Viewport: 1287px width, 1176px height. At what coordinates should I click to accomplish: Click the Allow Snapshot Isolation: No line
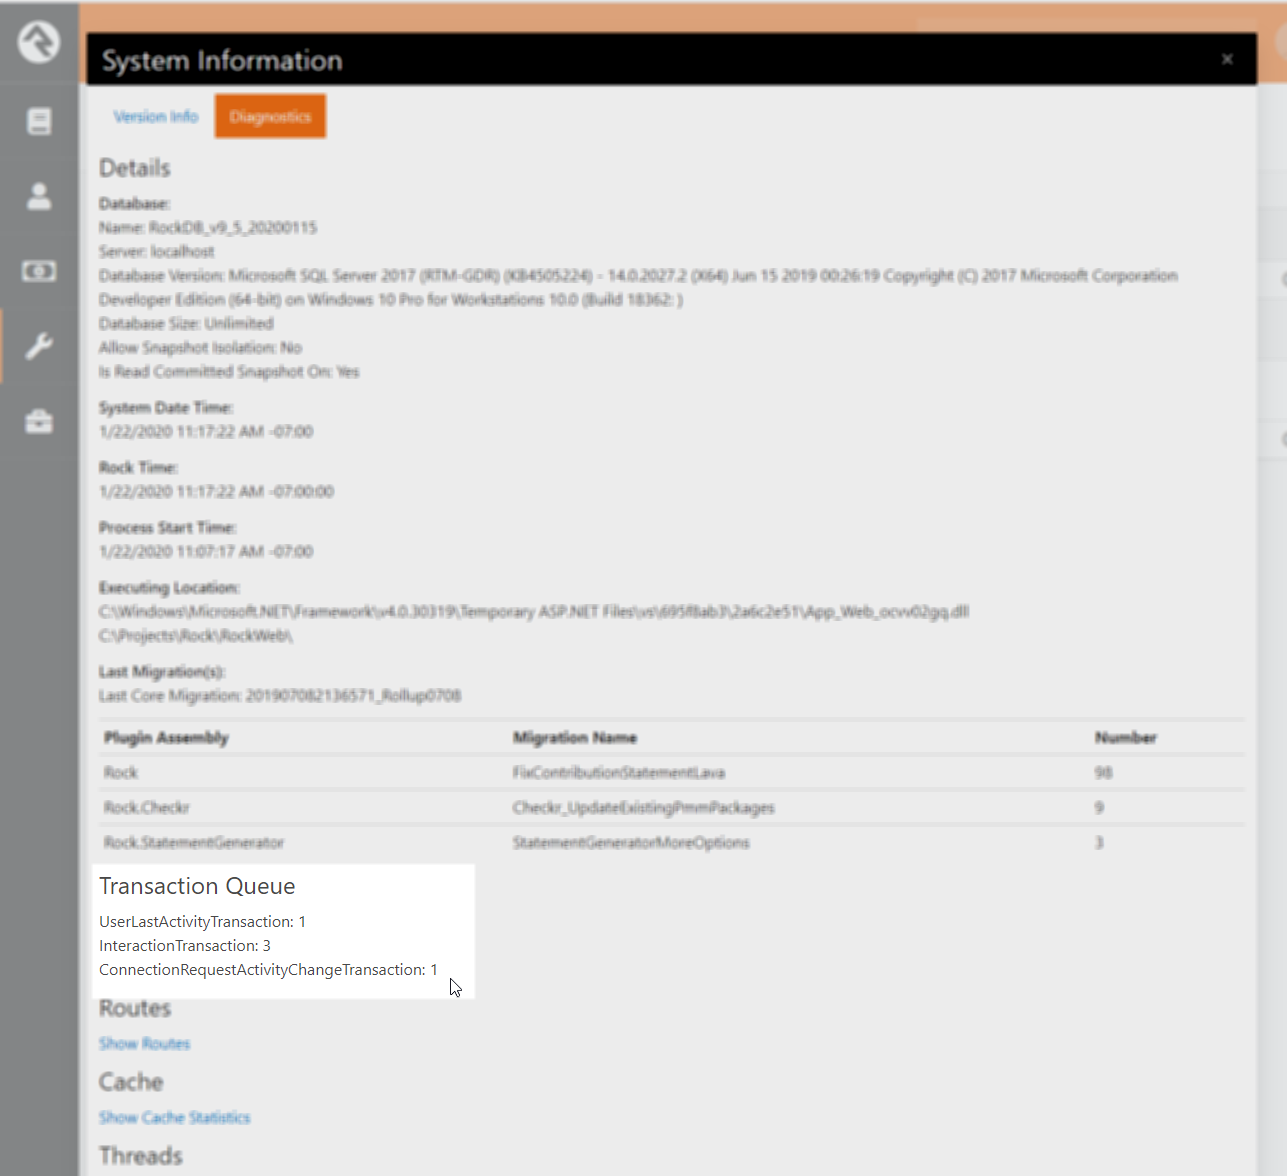click(x=200, y=347)
